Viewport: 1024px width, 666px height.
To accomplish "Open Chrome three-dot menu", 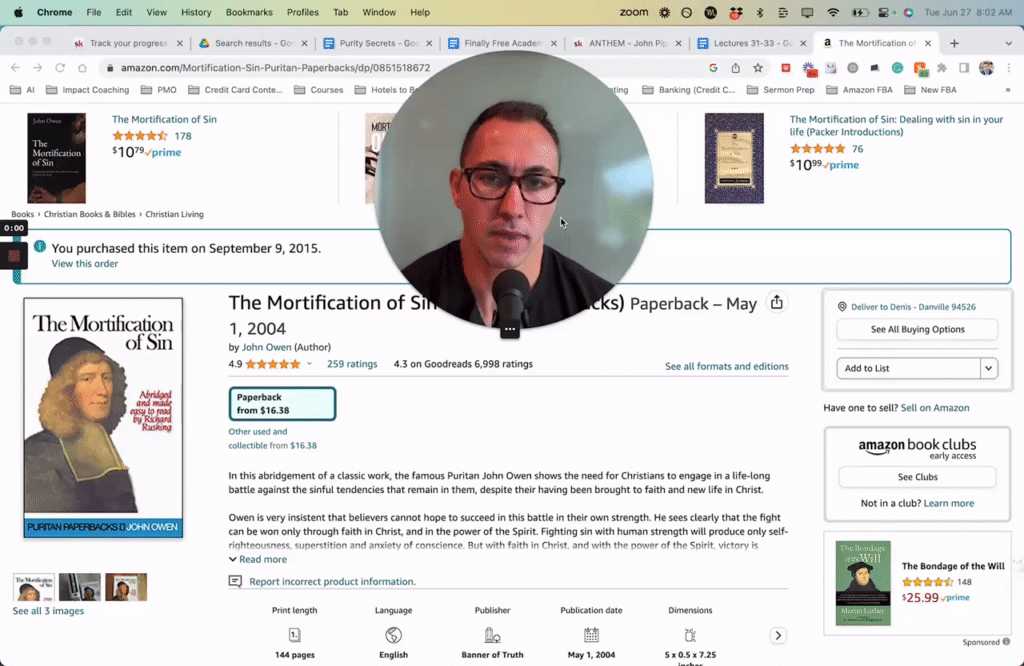I will 1008,68.
